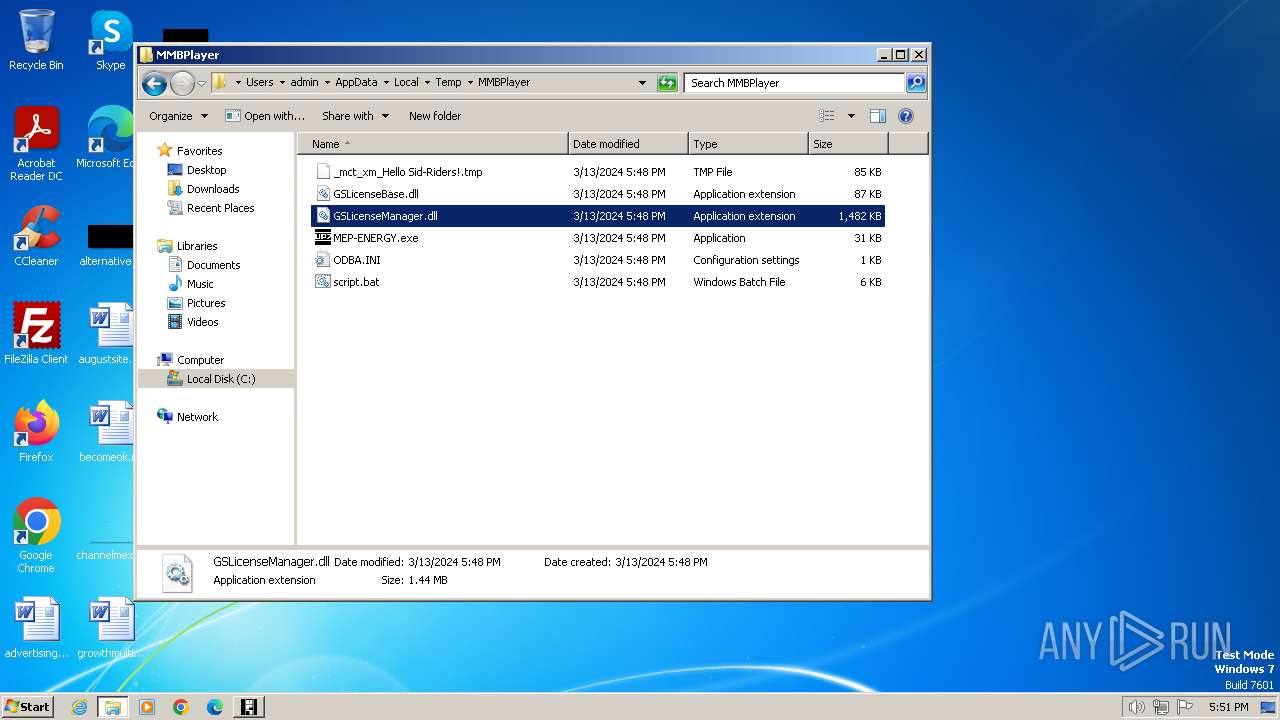Toggle the preview pane button
The height and width of the screenshot is (720, 1280).
point(878,116)
